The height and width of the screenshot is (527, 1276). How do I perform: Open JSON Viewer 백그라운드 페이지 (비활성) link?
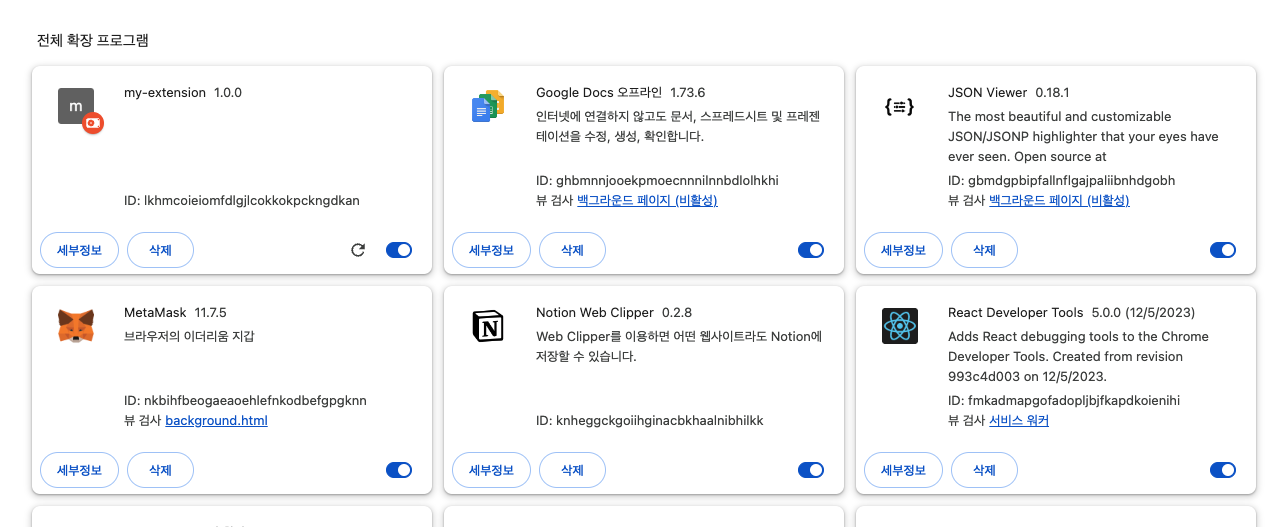pyautogui.click(x=1059, y=201)
